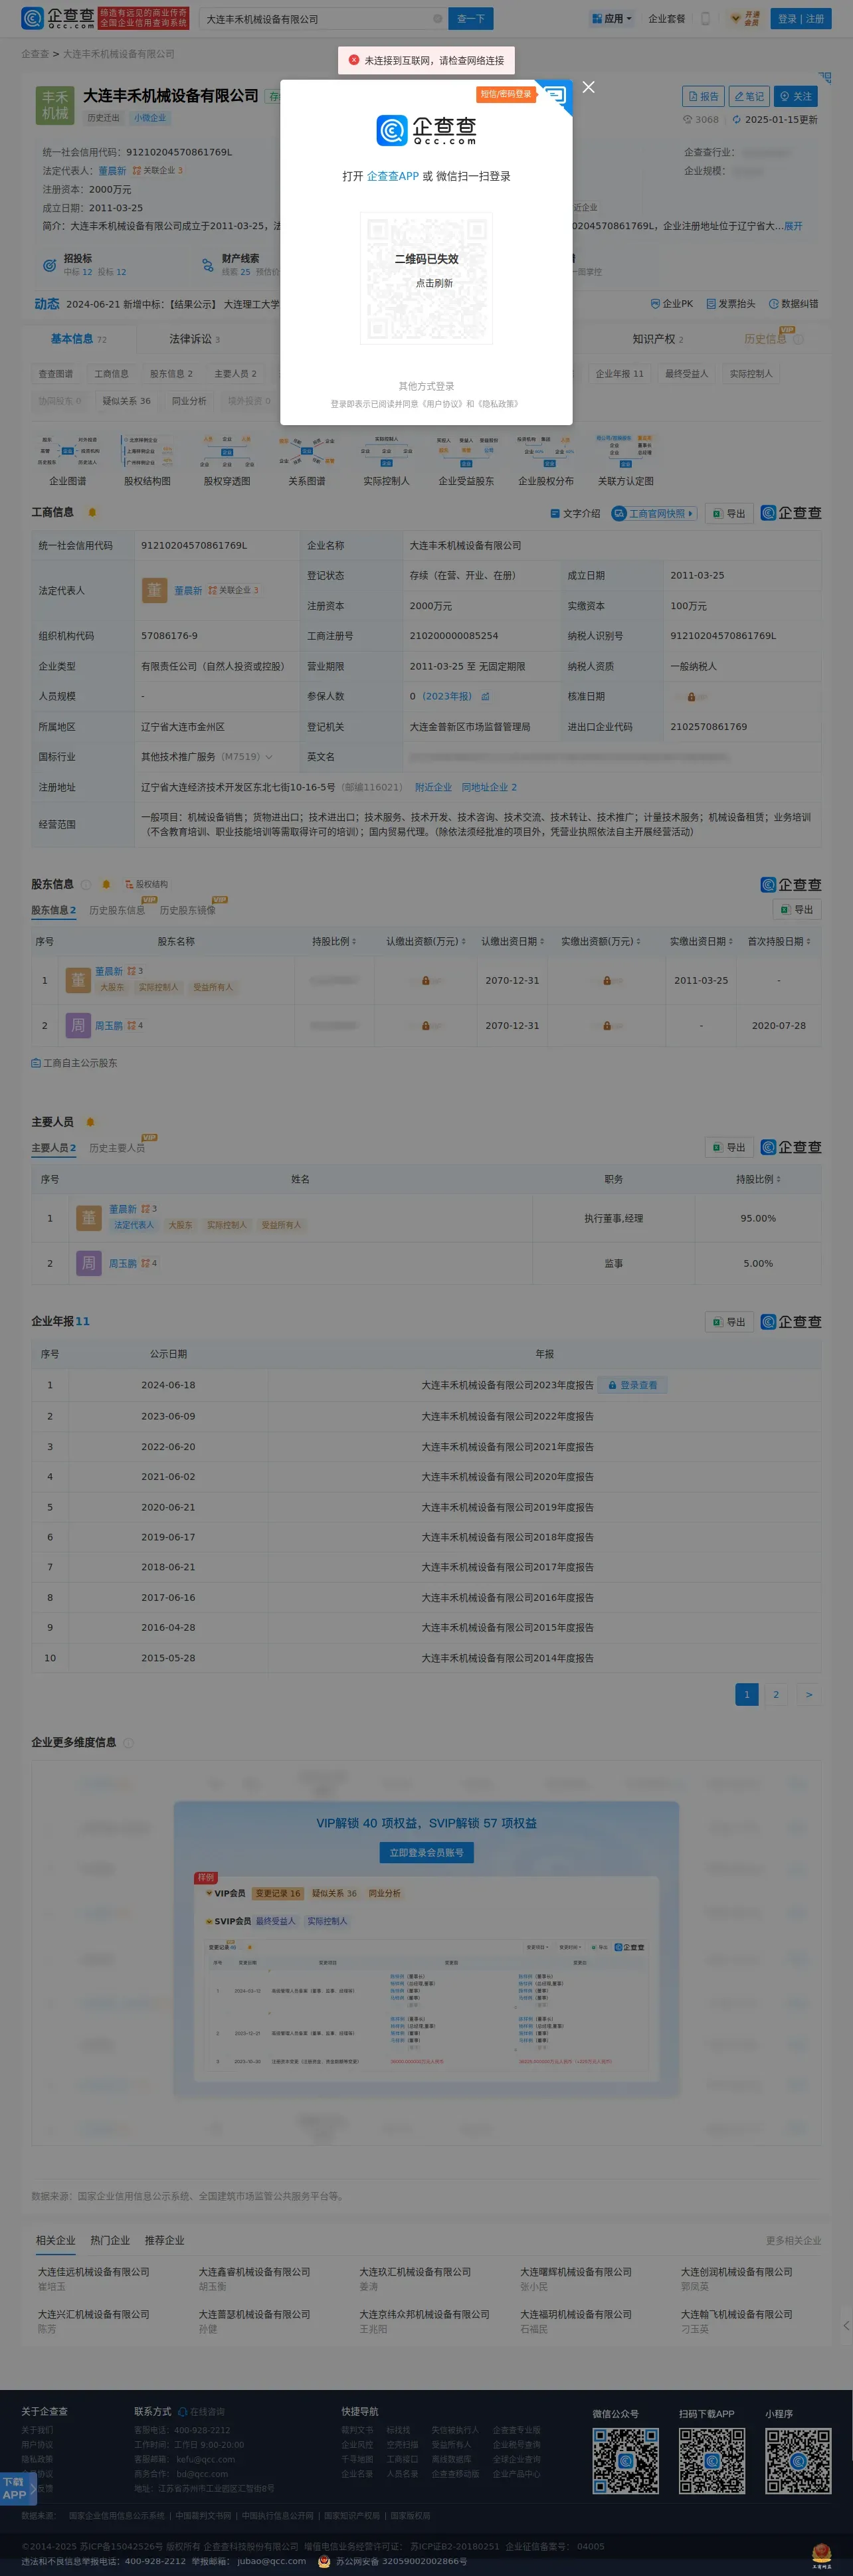Open 股权穿透图 diagram thumbnail
The width and height of the screenshot is (853, 2576).
coord(227,459)
